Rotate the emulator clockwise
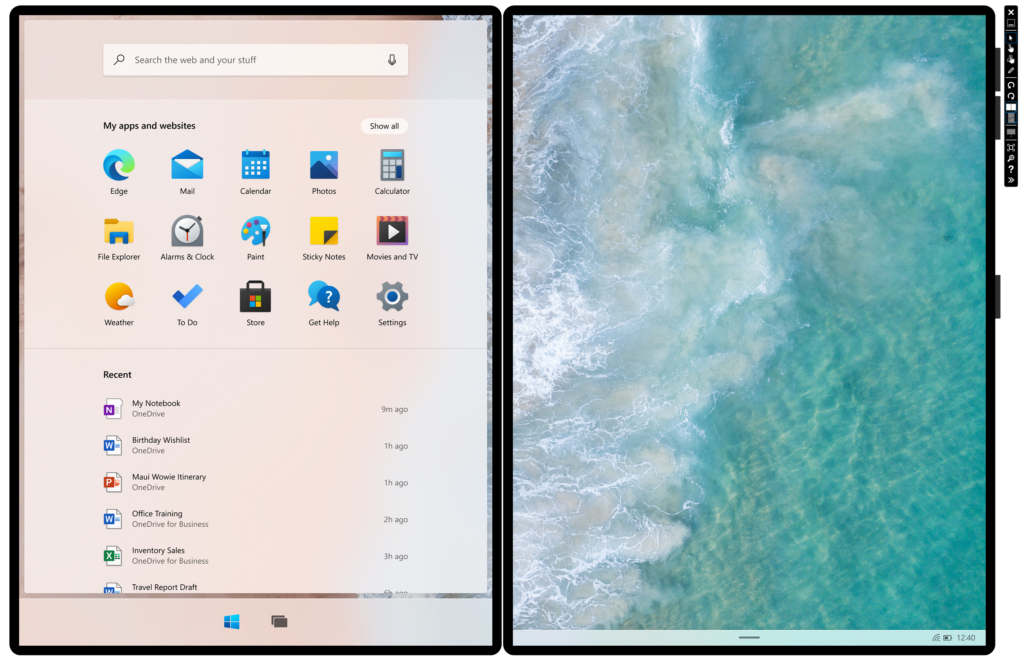The width and height of the screenshot is (1024, 667). pyautogui.click(x=1011, y=96)
